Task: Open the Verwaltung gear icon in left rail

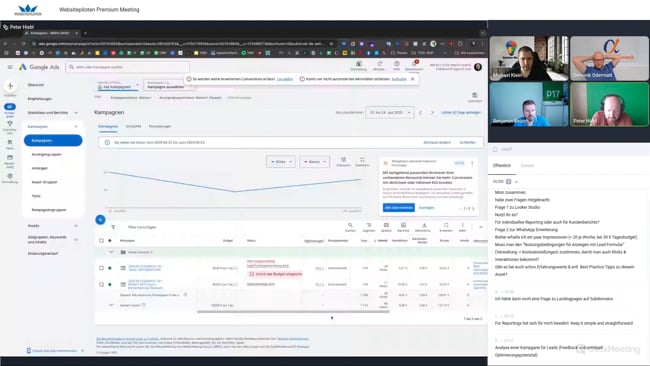Action: point(10,176)
